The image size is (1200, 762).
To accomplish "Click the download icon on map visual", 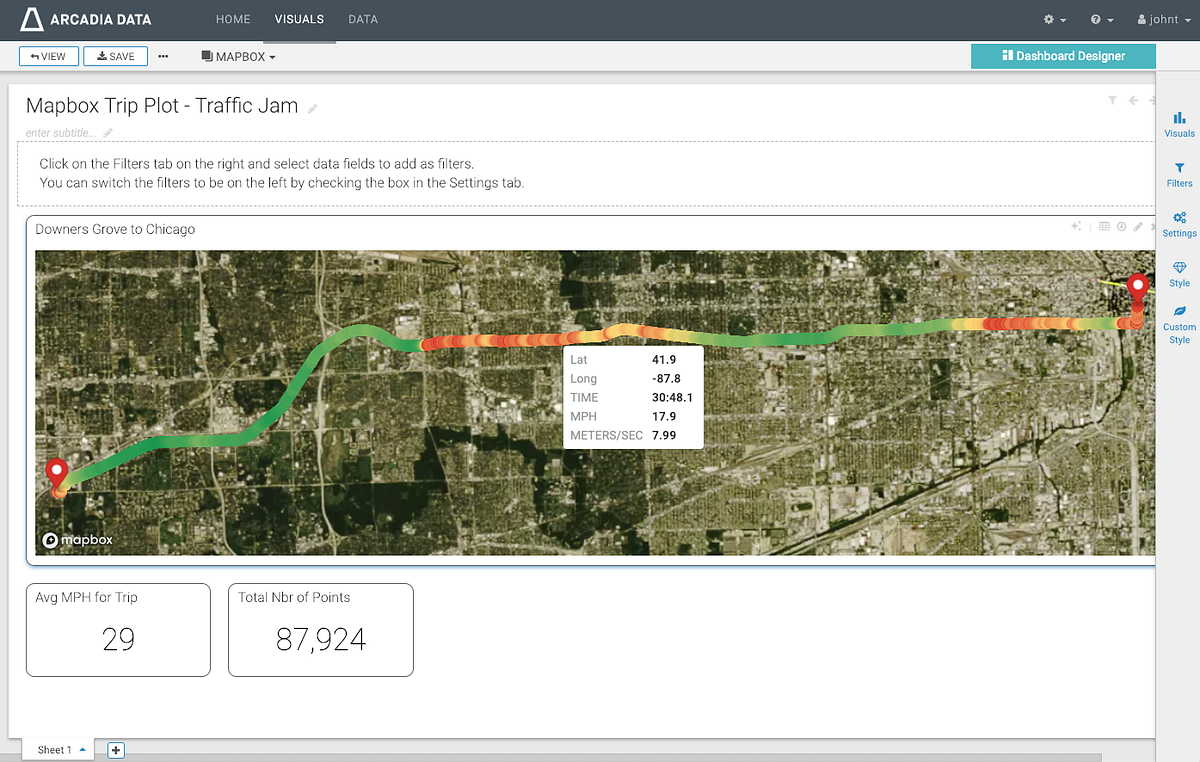I will point(1121,227).
